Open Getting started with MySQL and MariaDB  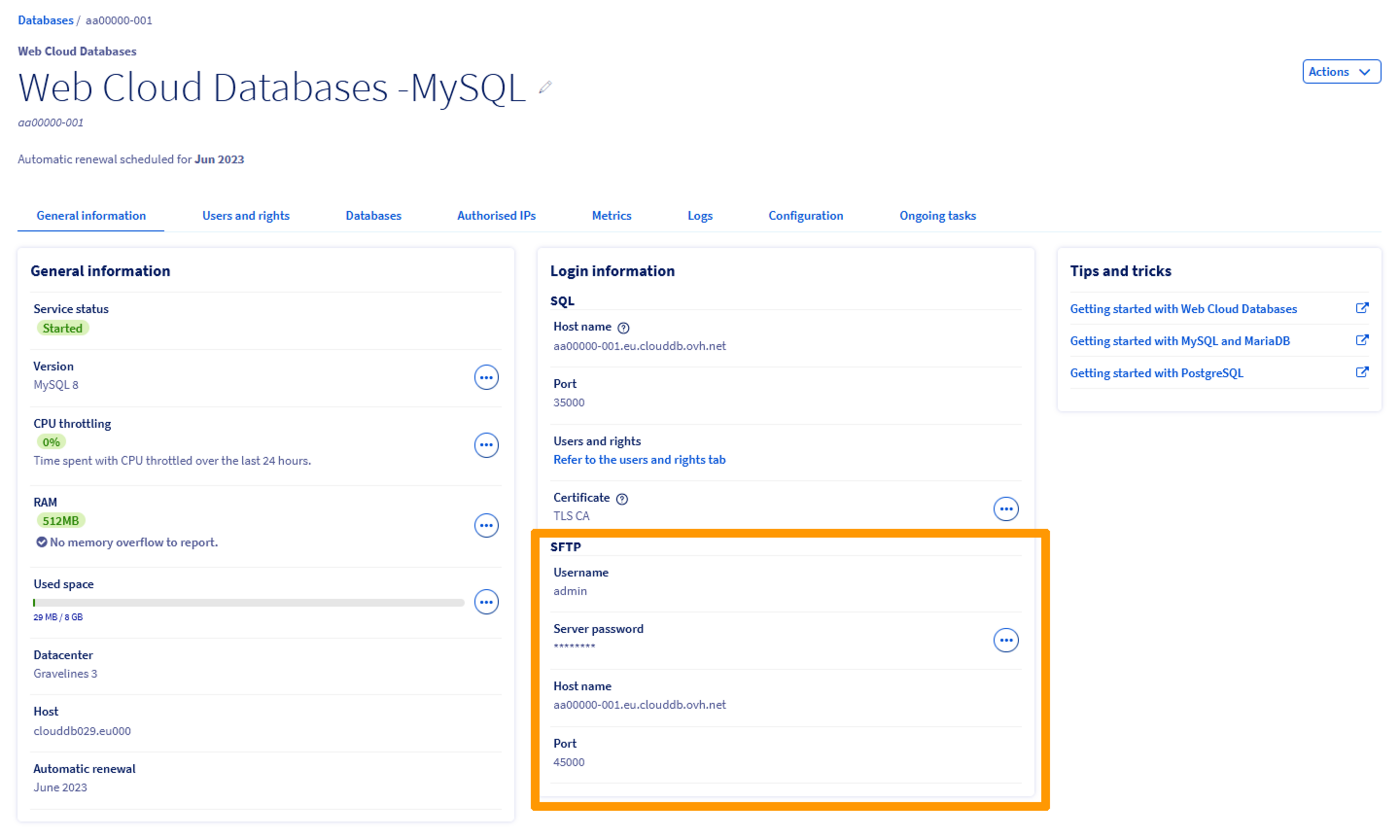[1180, 340]
